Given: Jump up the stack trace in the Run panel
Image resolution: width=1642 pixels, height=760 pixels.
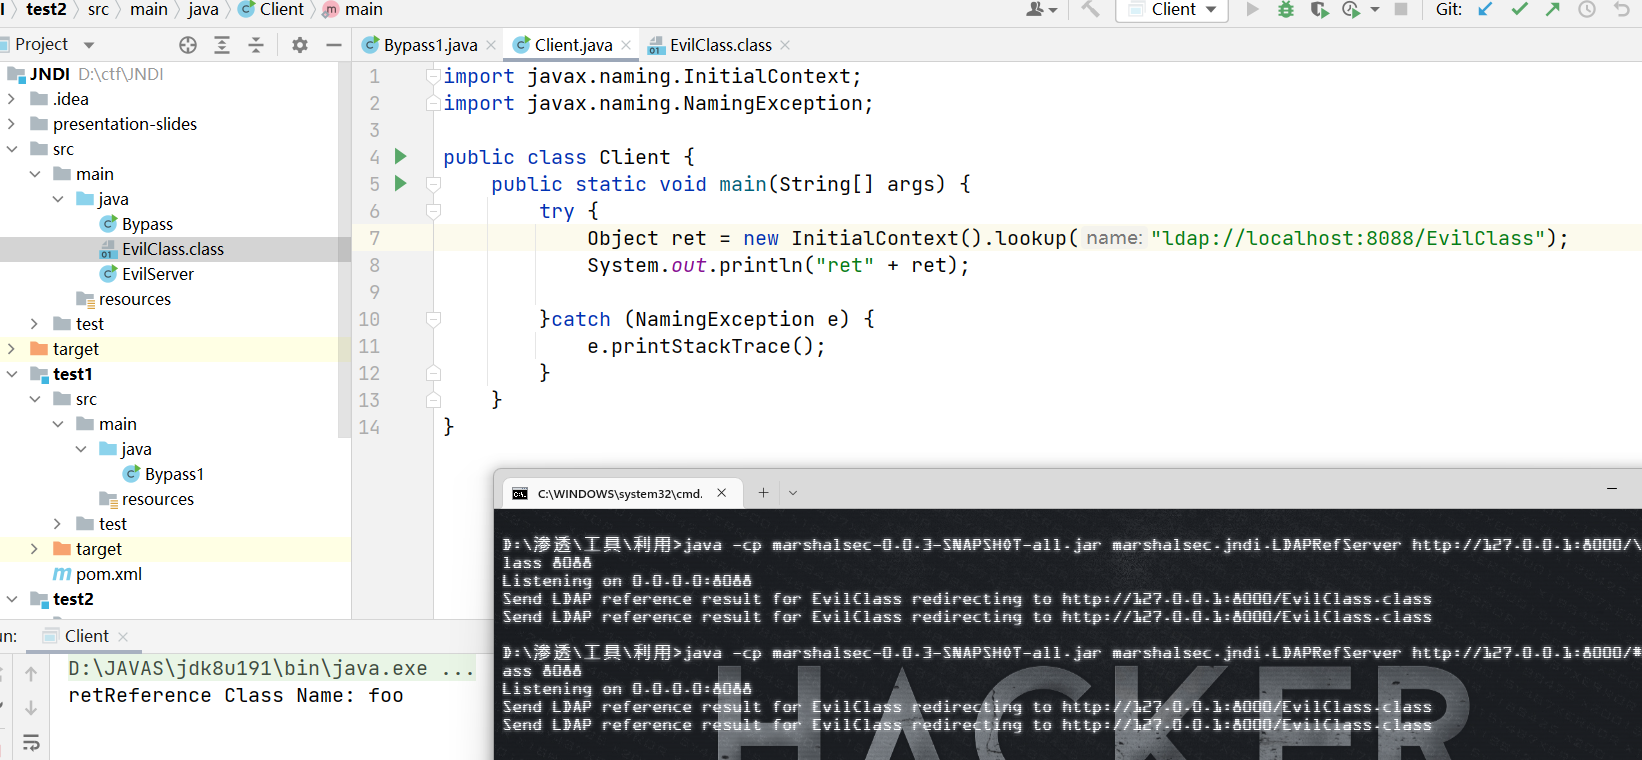Looking at the screenshot, I should click(31, 673).
